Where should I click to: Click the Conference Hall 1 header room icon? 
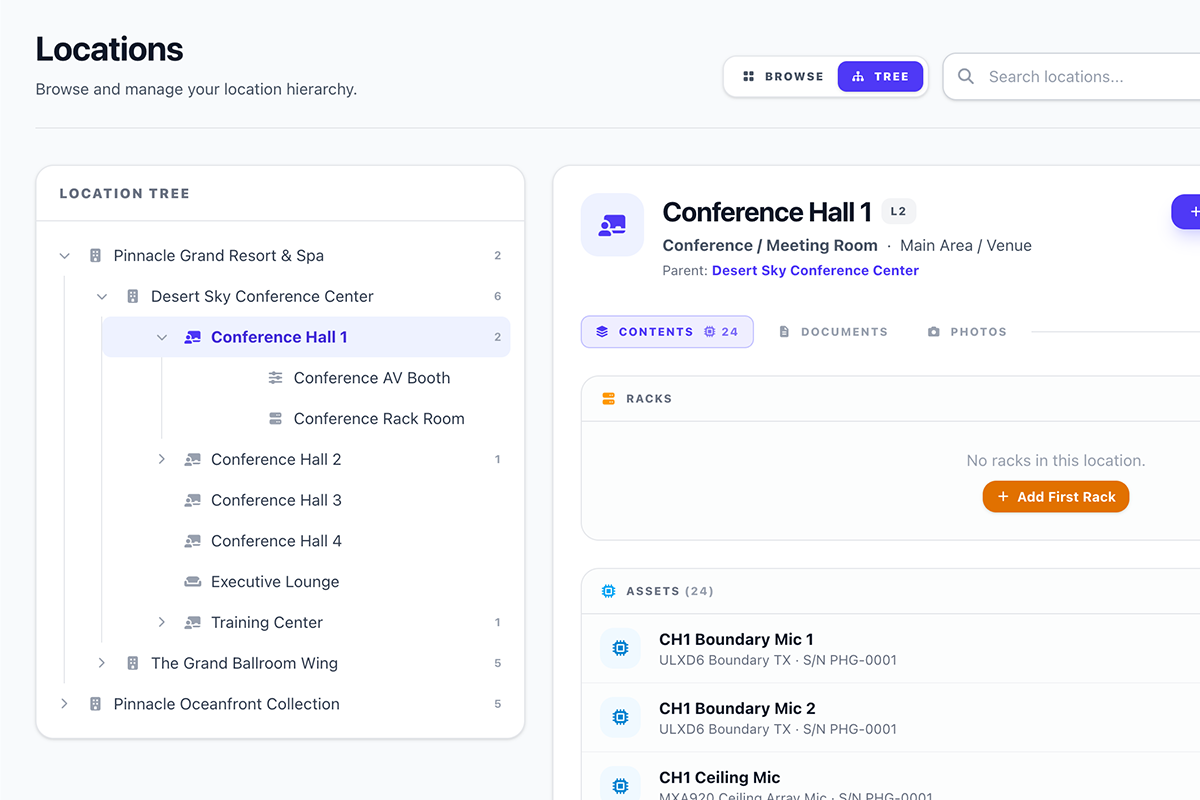coord(612,225)
